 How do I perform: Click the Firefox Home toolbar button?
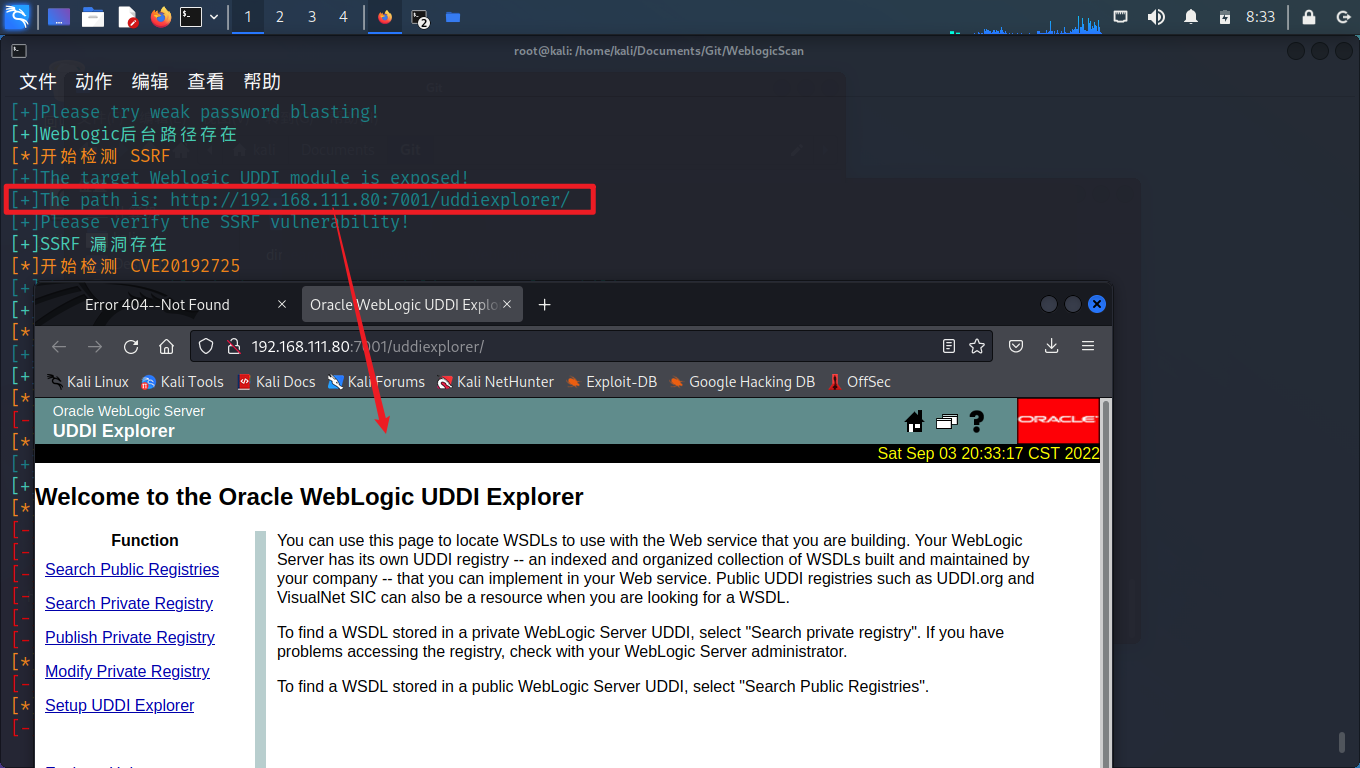(167, 346)
